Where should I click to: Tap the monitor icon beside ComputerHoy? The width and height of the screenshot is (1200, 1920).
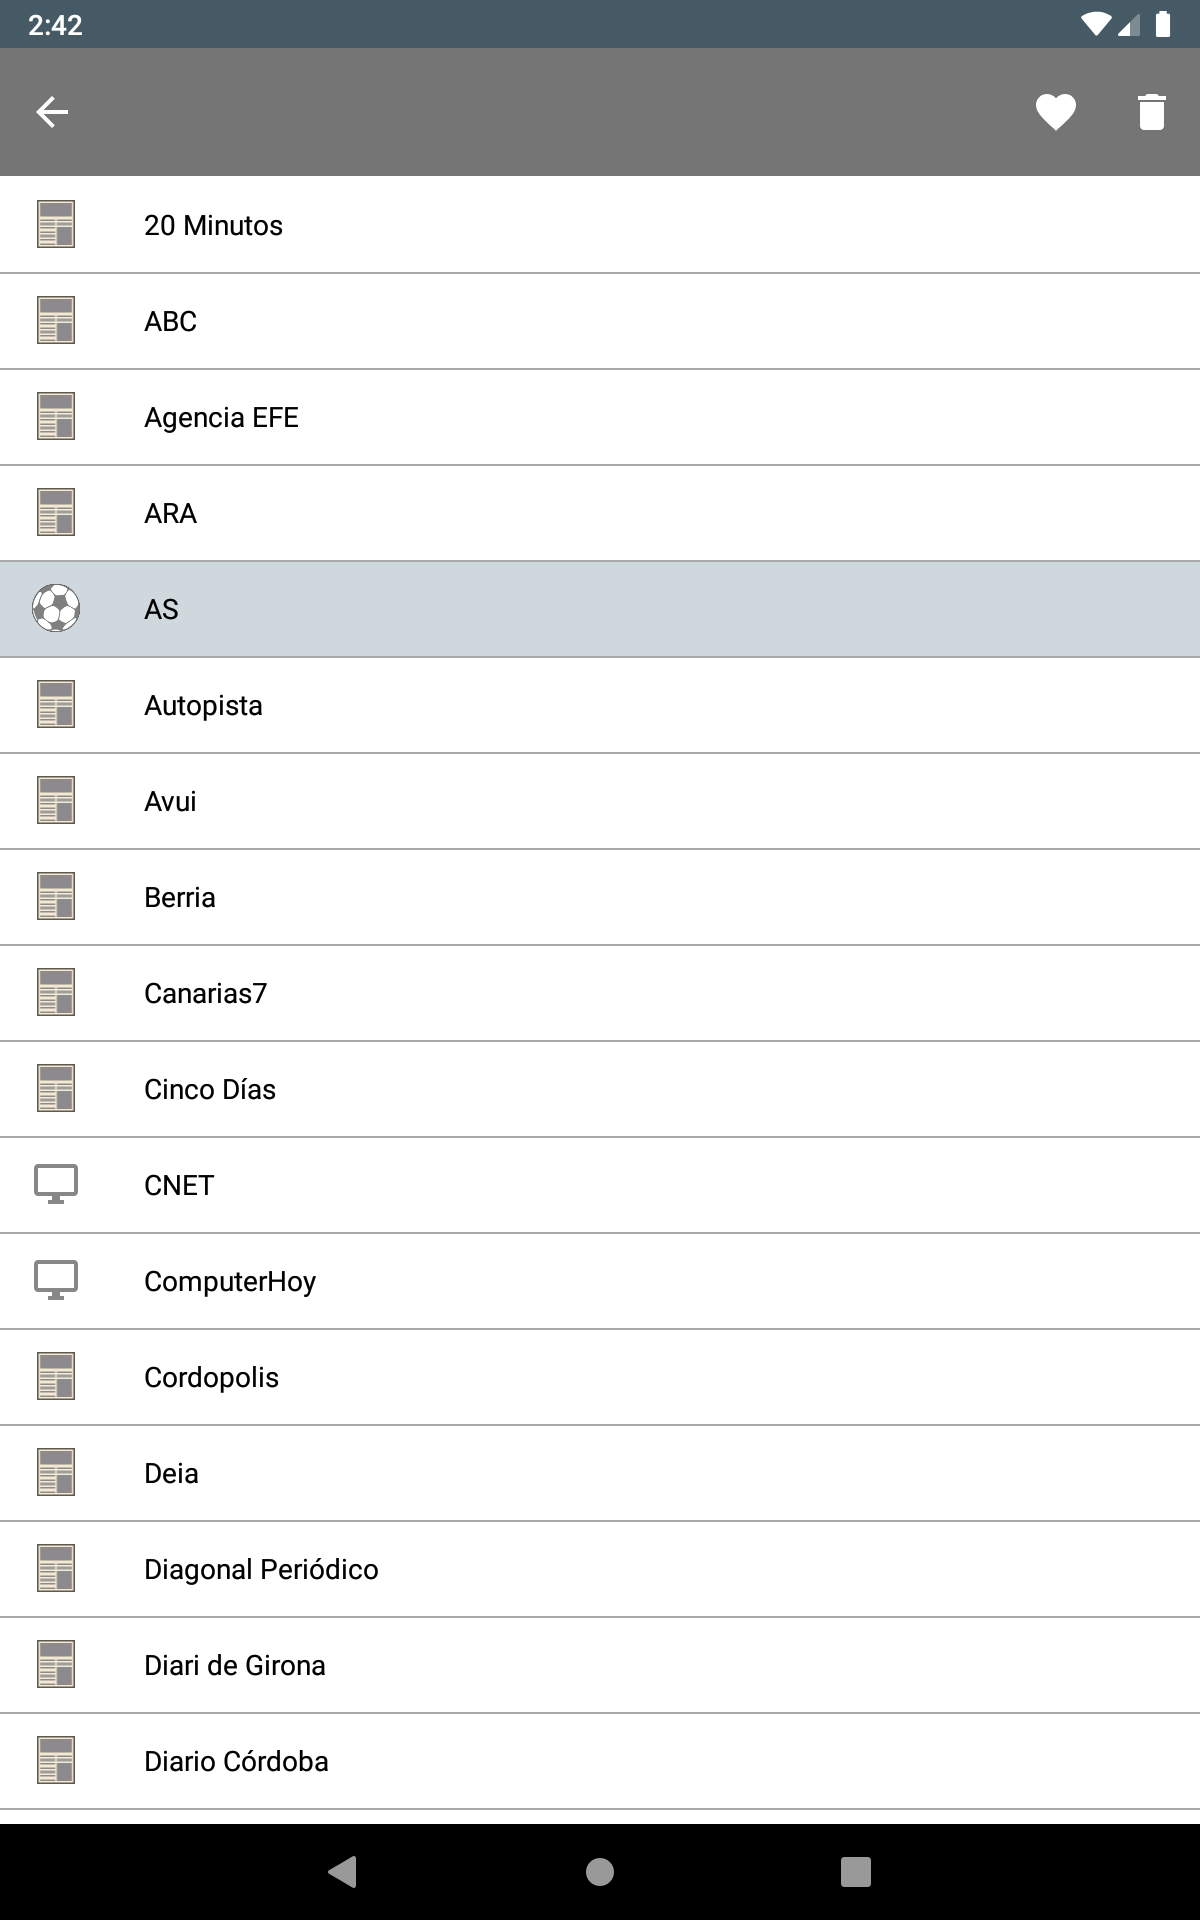pyautogui.click(x=56, y=1281)
